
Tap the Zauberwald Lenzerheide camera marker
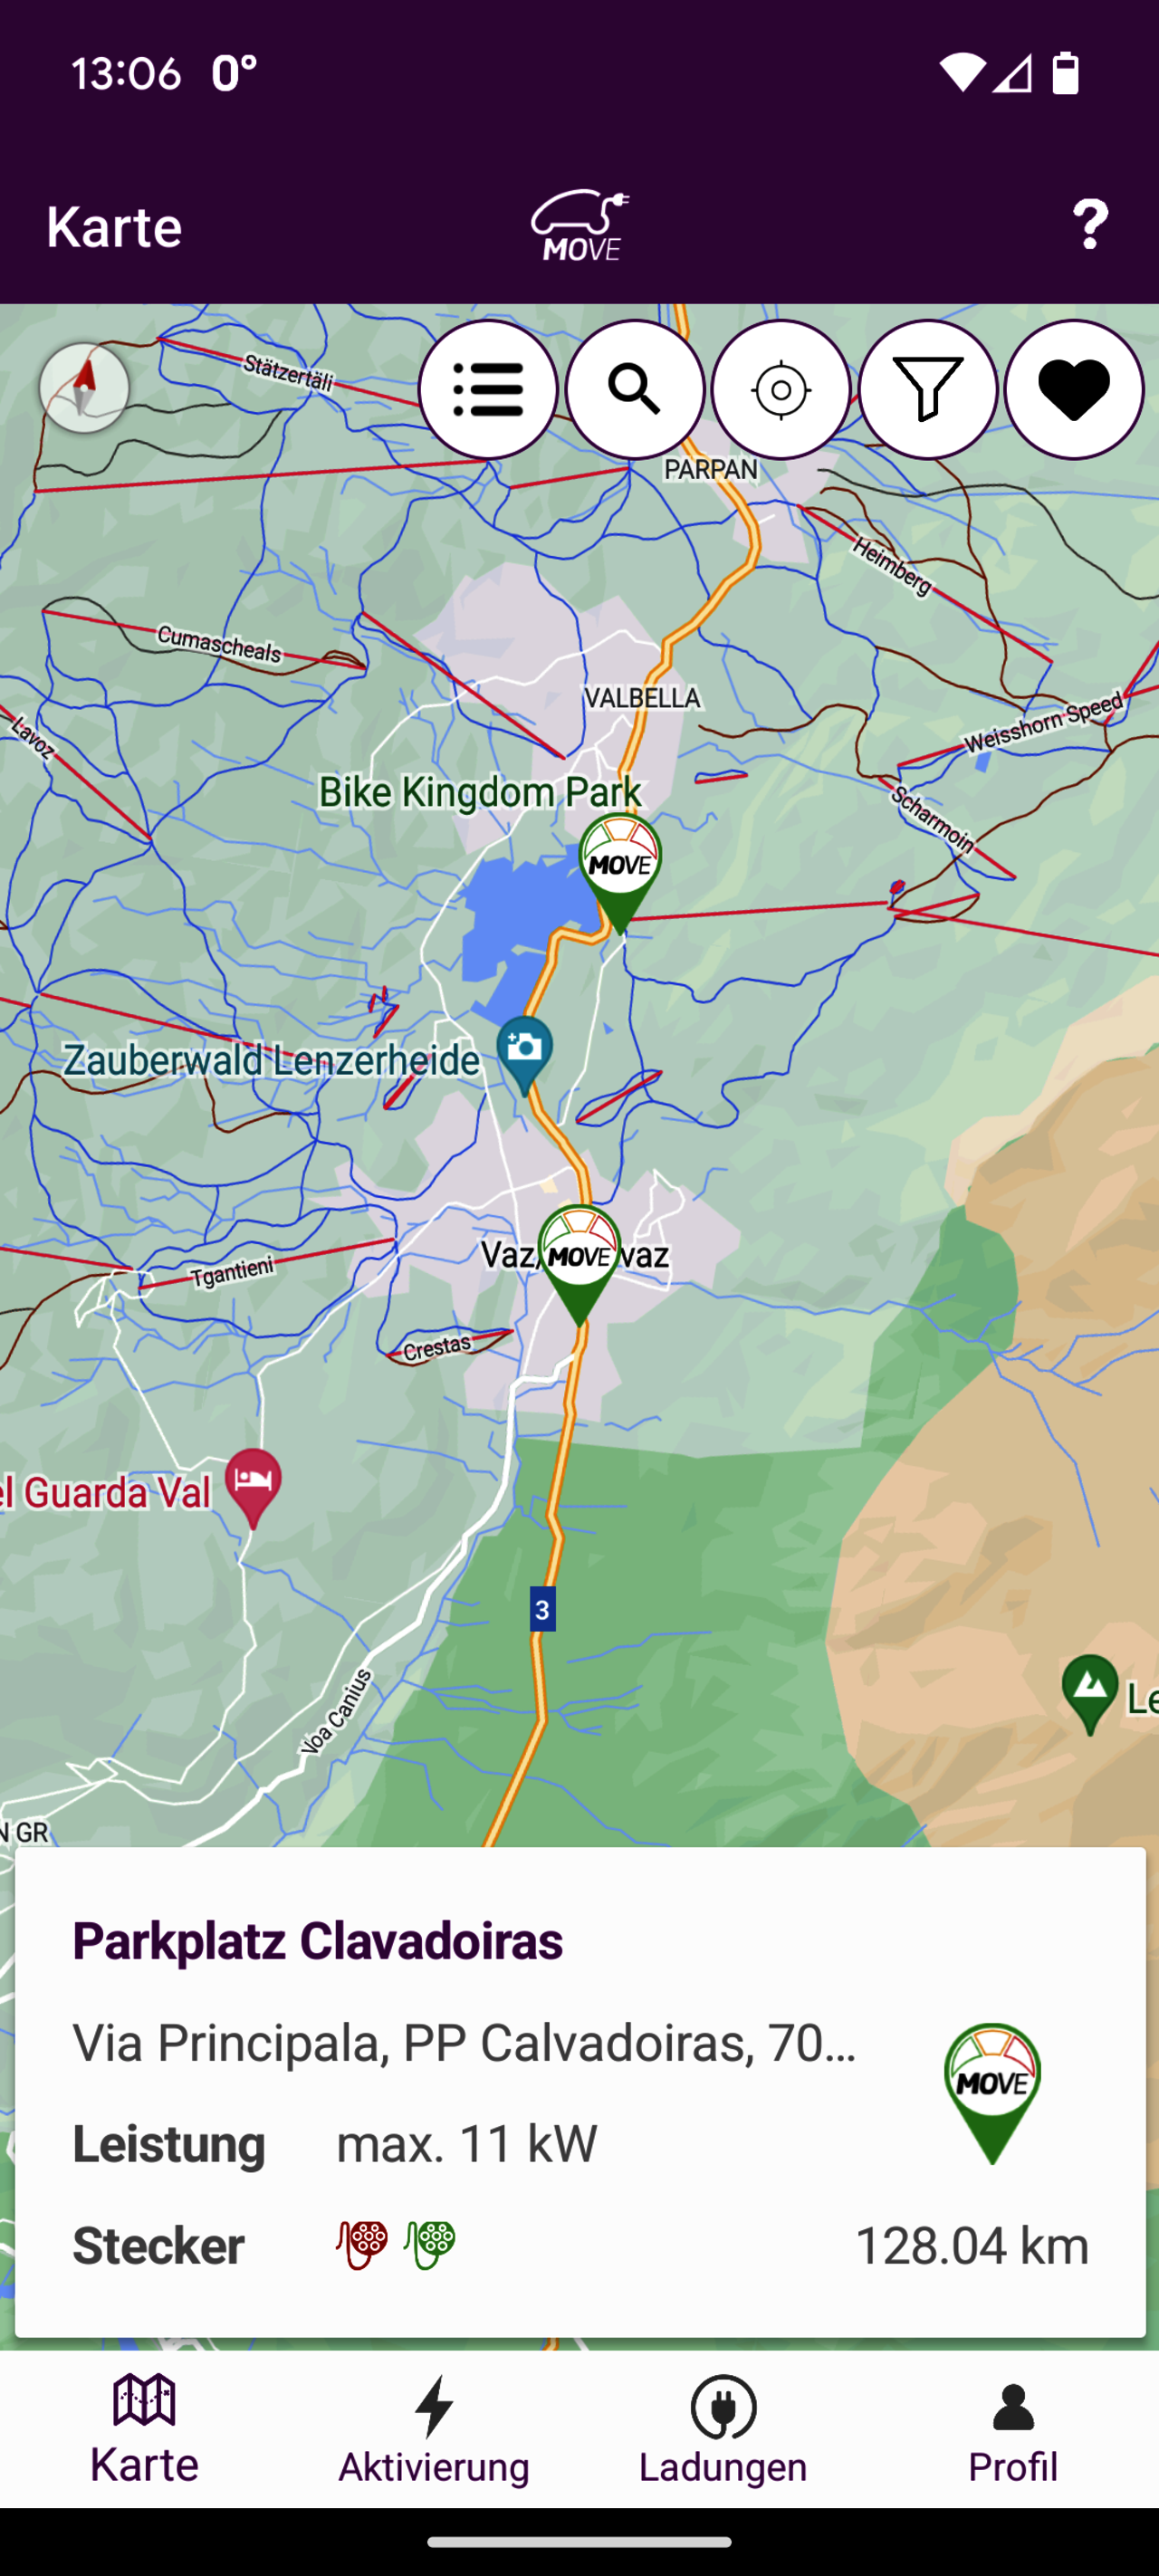click(525, 1055)
